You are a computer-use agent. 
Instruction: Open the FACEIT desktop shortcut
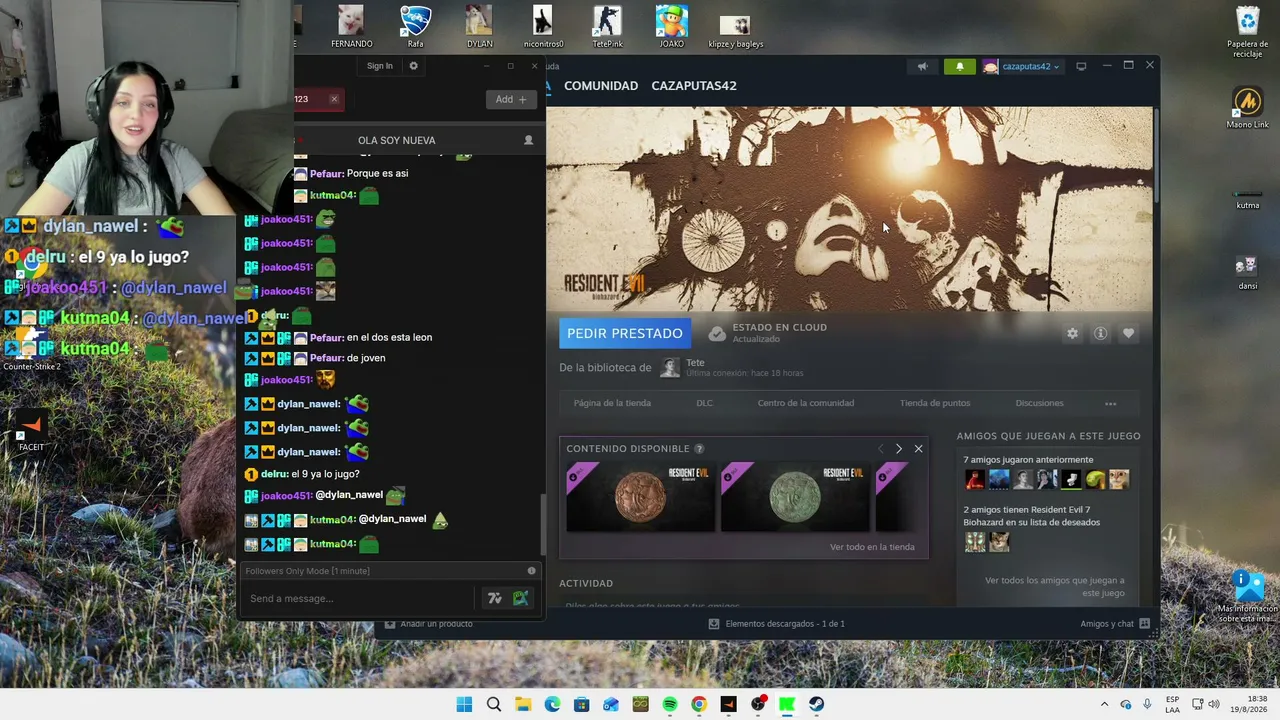pos(31,431)
